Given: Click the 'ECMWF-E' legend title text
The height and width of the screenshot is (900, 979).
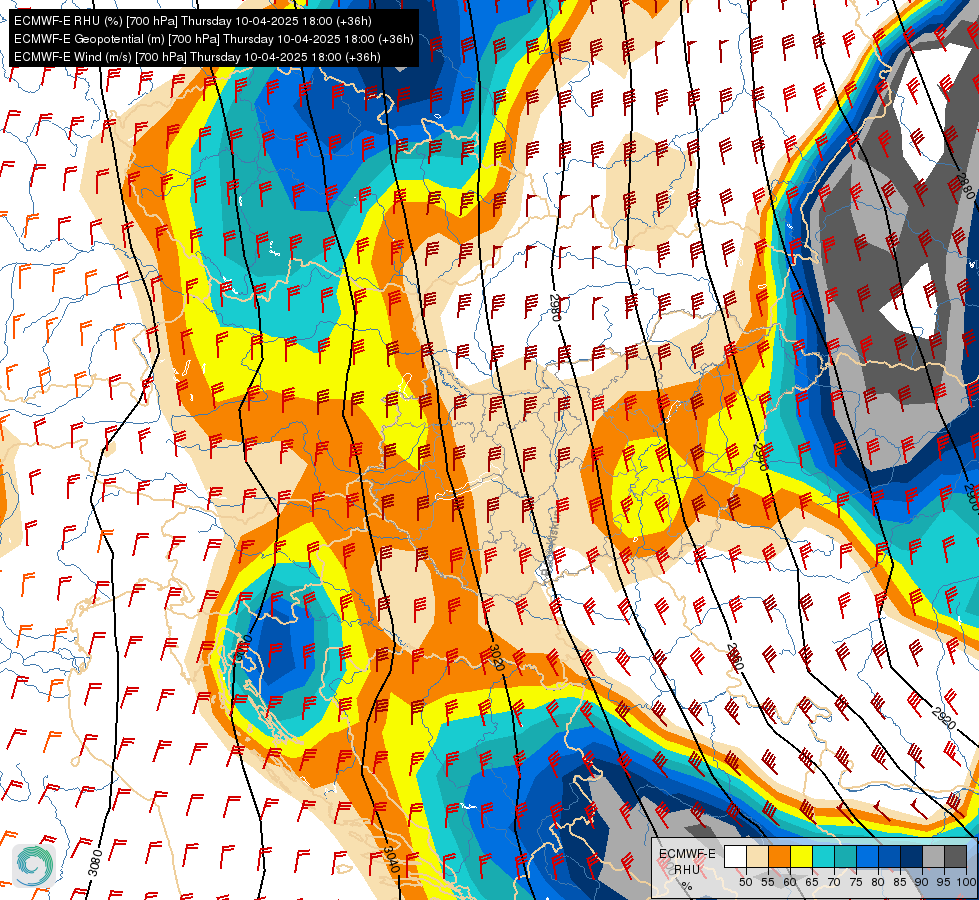Looking at the screenshot, I should (x=687, y=854).
